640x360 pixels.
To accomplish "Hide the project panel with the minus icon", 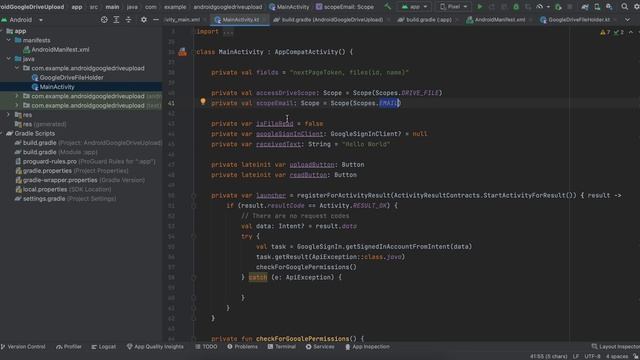I will pos(156,20).
